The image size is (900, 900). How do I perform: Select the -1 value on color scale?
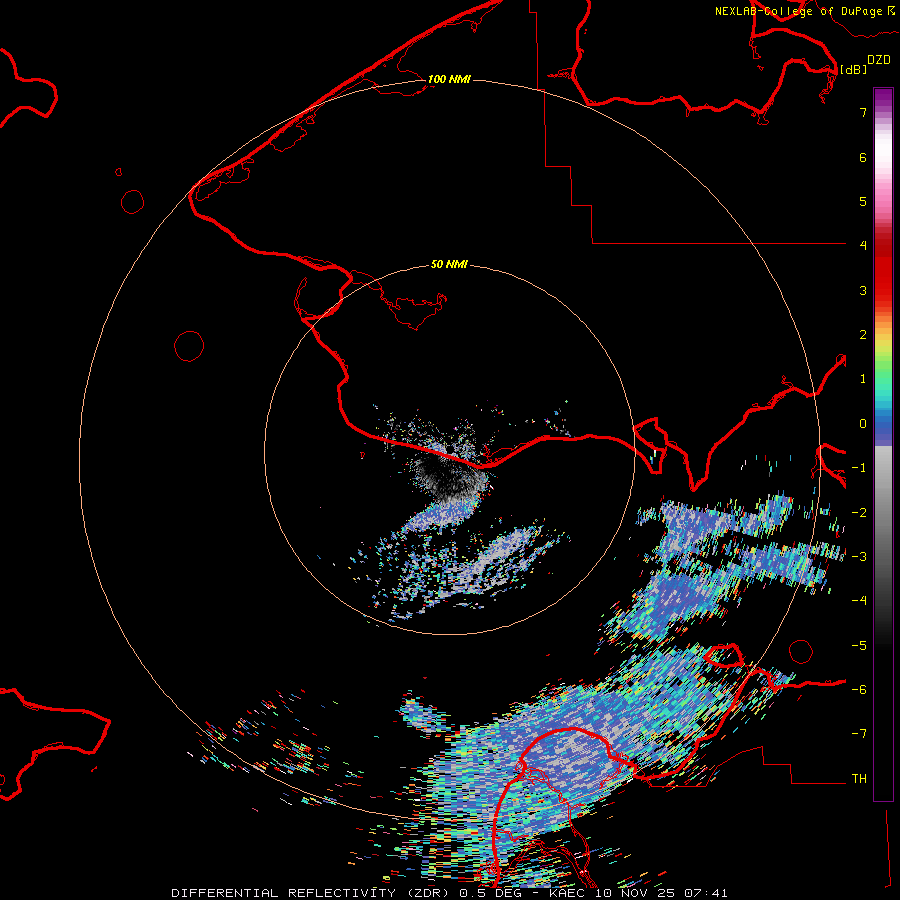point(859,468)
